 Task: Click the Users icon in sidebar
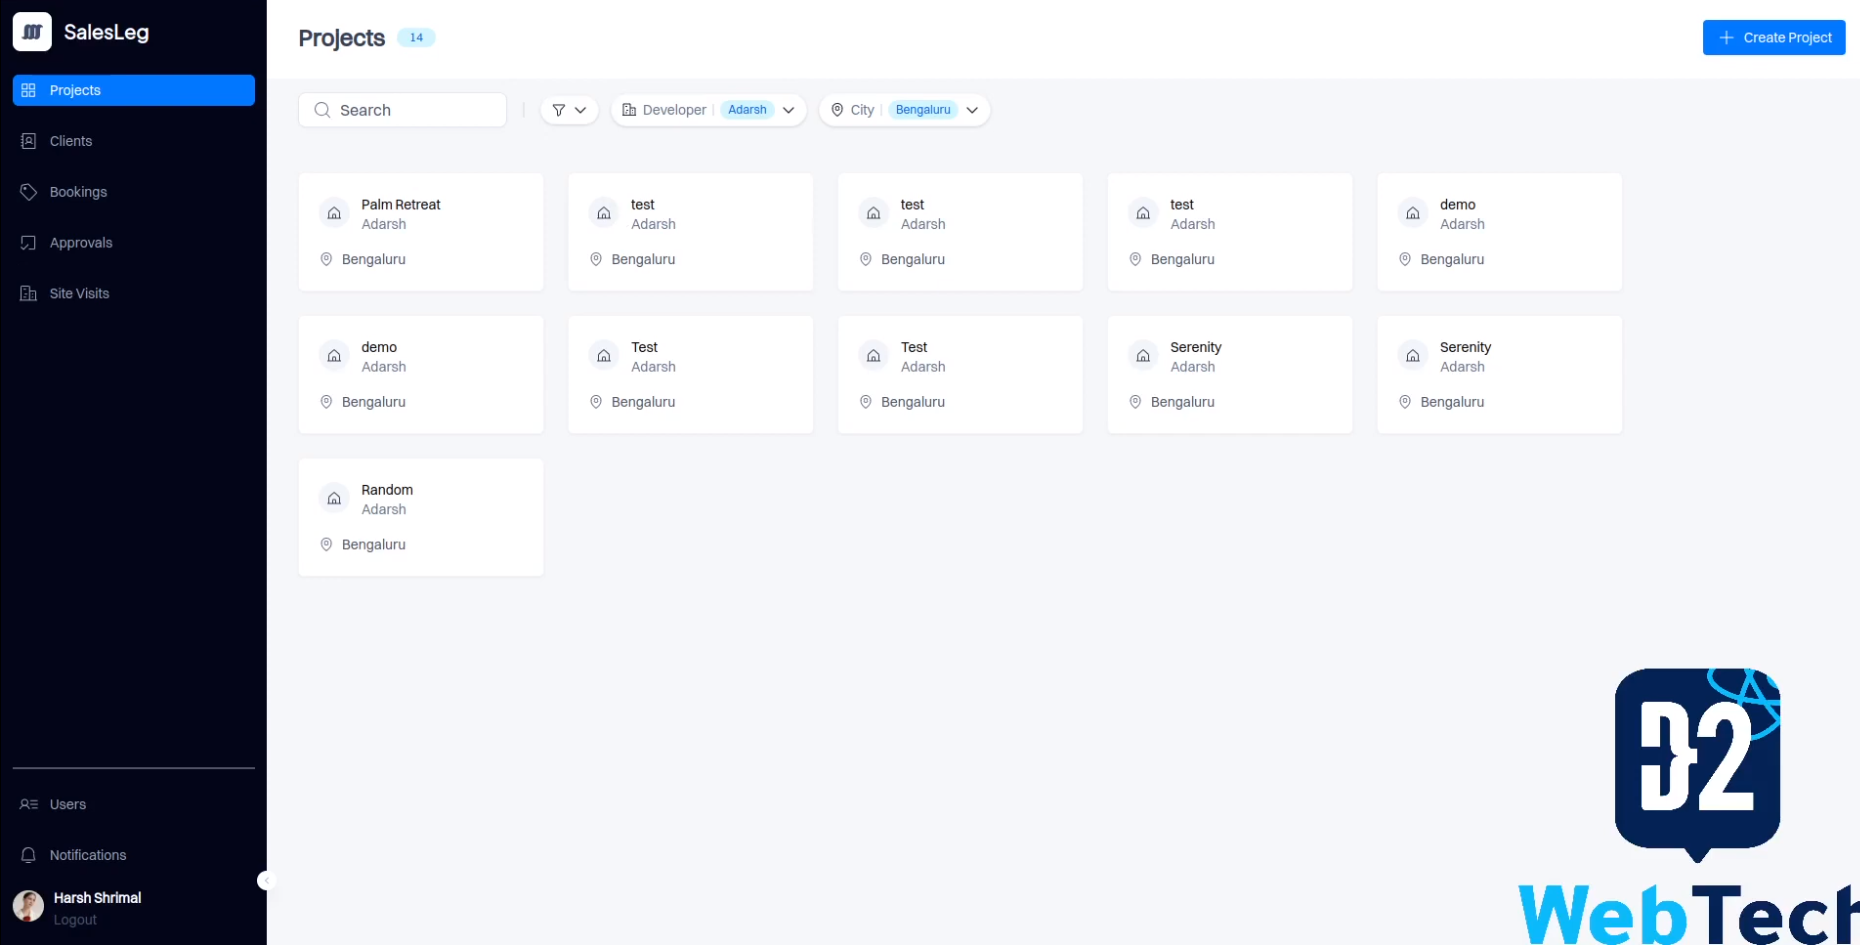coord(29,805)
